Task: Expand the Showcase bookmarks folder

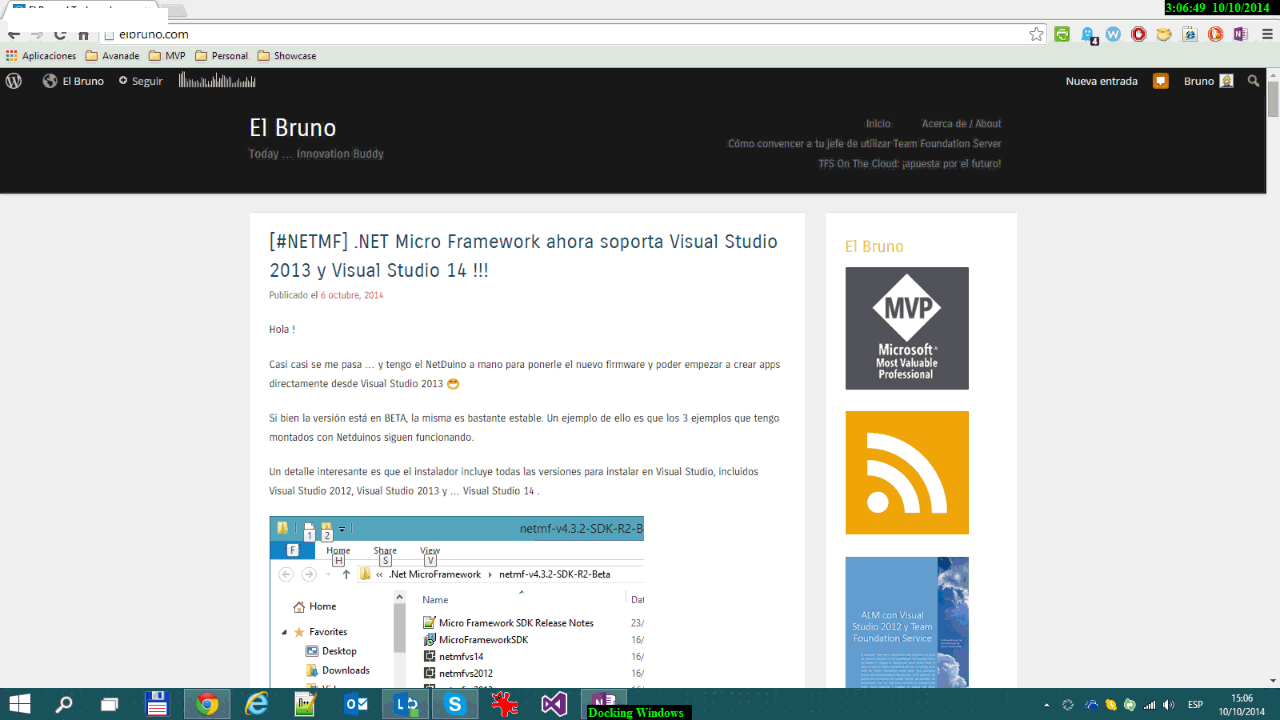Action: point(287,56)
